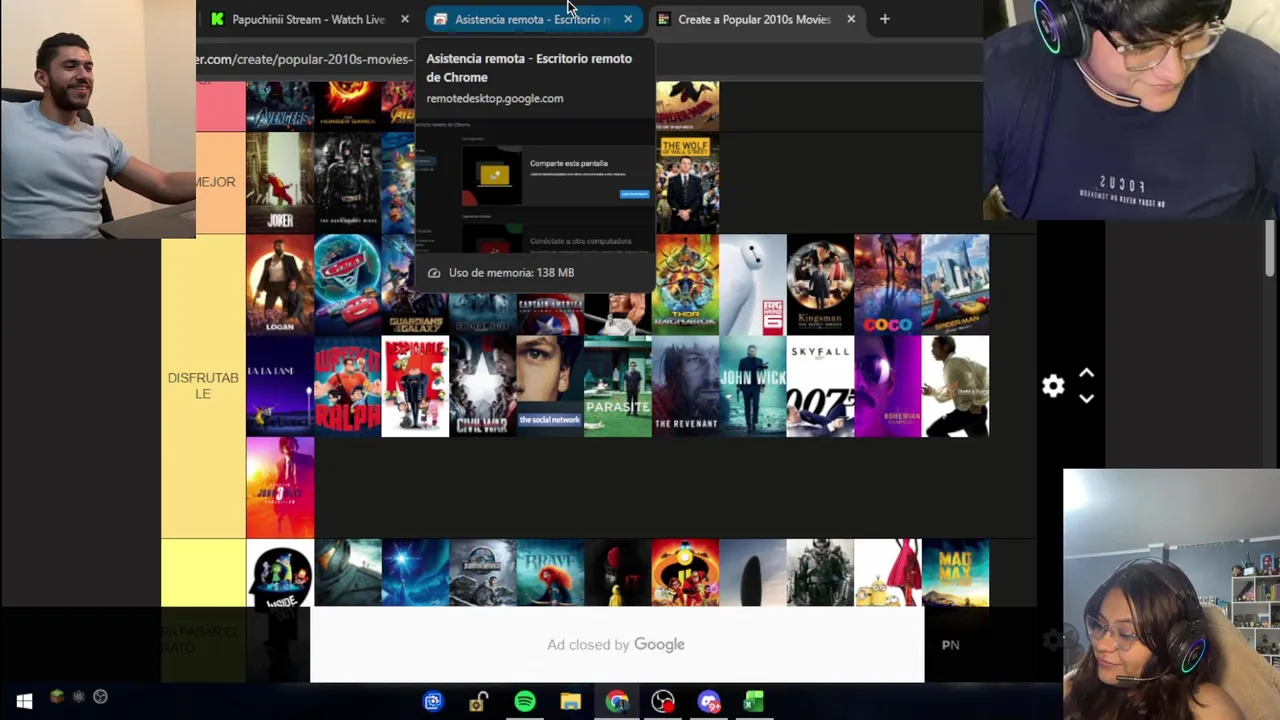Select the Coco movie poster
1280x720 pixels.
(888, 284)
